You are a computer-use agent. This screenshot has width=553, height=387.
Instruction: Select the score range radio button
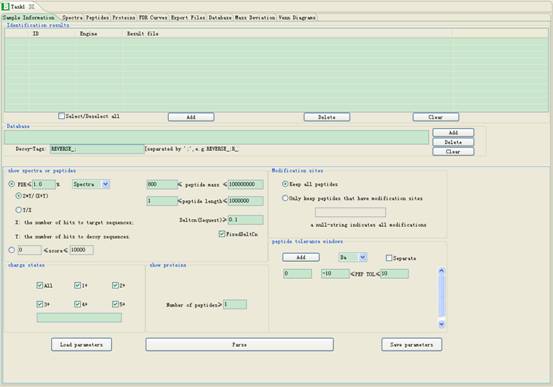coord(12,250)
